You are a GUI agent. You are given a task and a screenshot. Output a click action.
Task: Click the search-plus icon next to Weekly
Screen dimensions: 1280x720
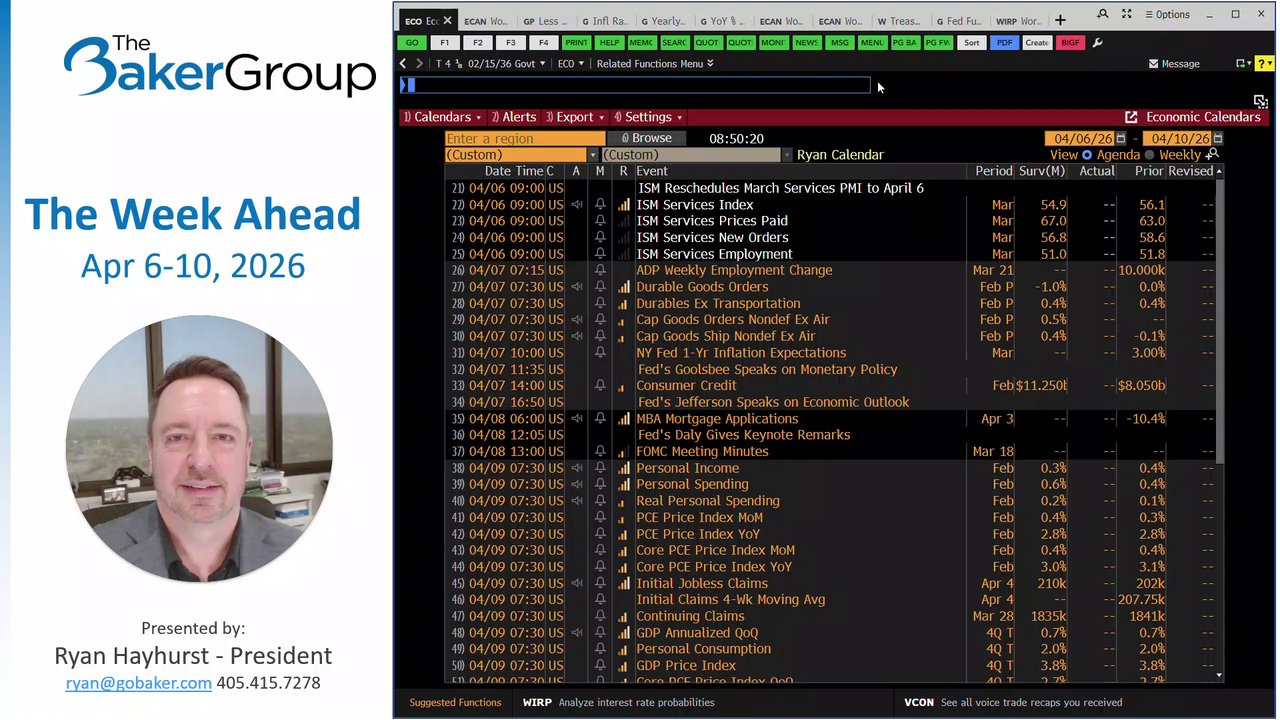coord(1213,154)
